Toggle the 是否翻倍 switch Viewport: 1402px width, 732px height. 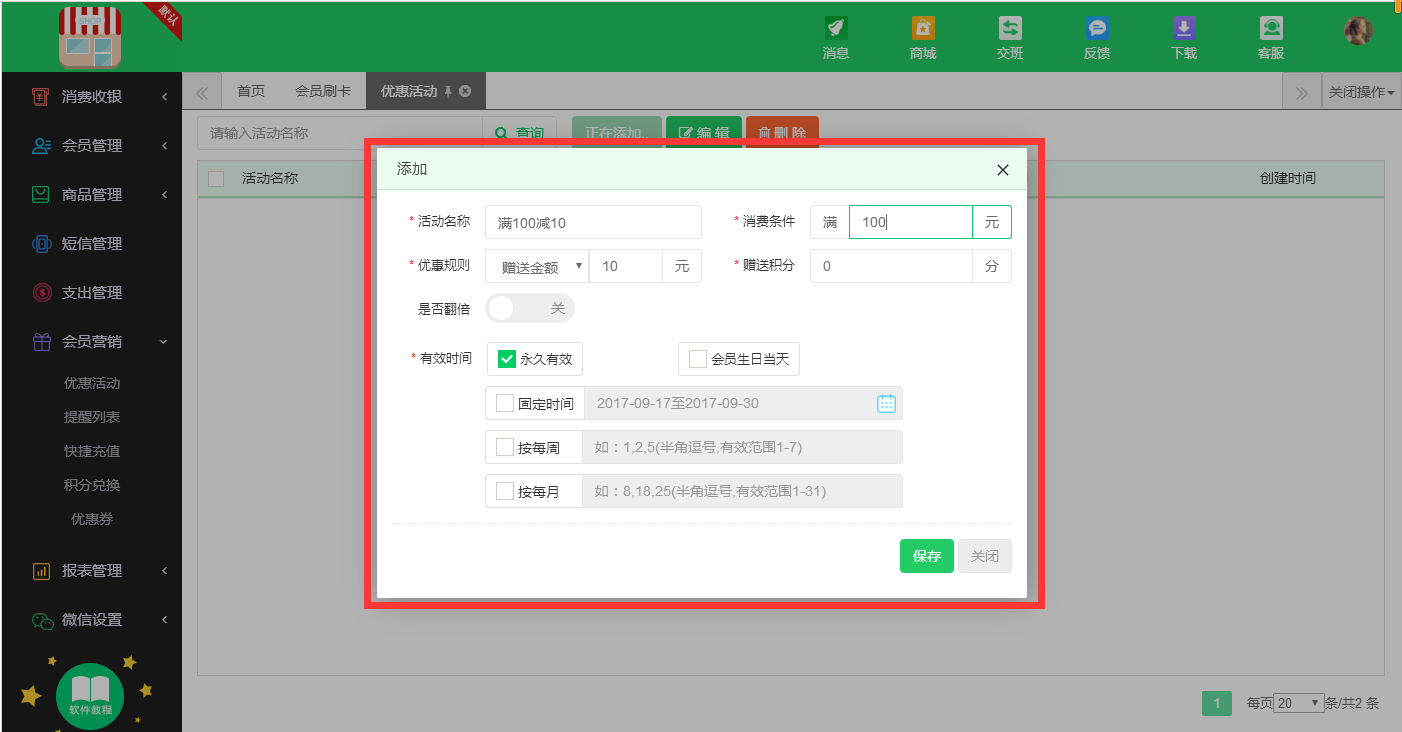click(530, 308)
